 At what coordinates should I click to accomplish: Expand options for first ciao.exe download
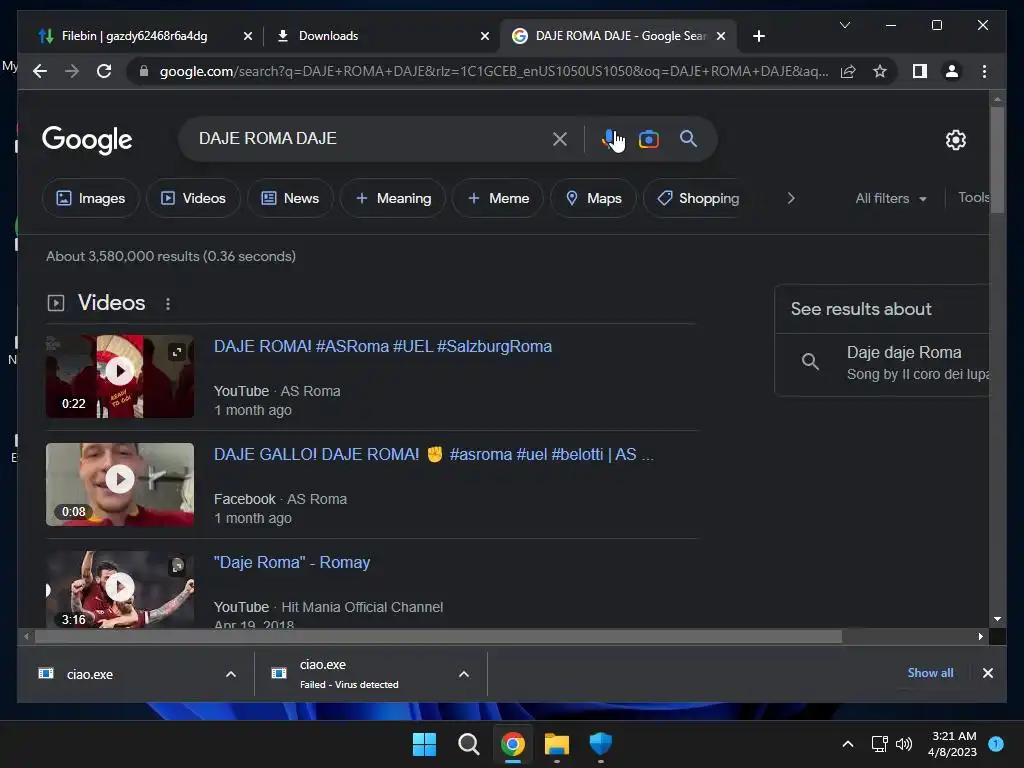[x=231, y=674]
